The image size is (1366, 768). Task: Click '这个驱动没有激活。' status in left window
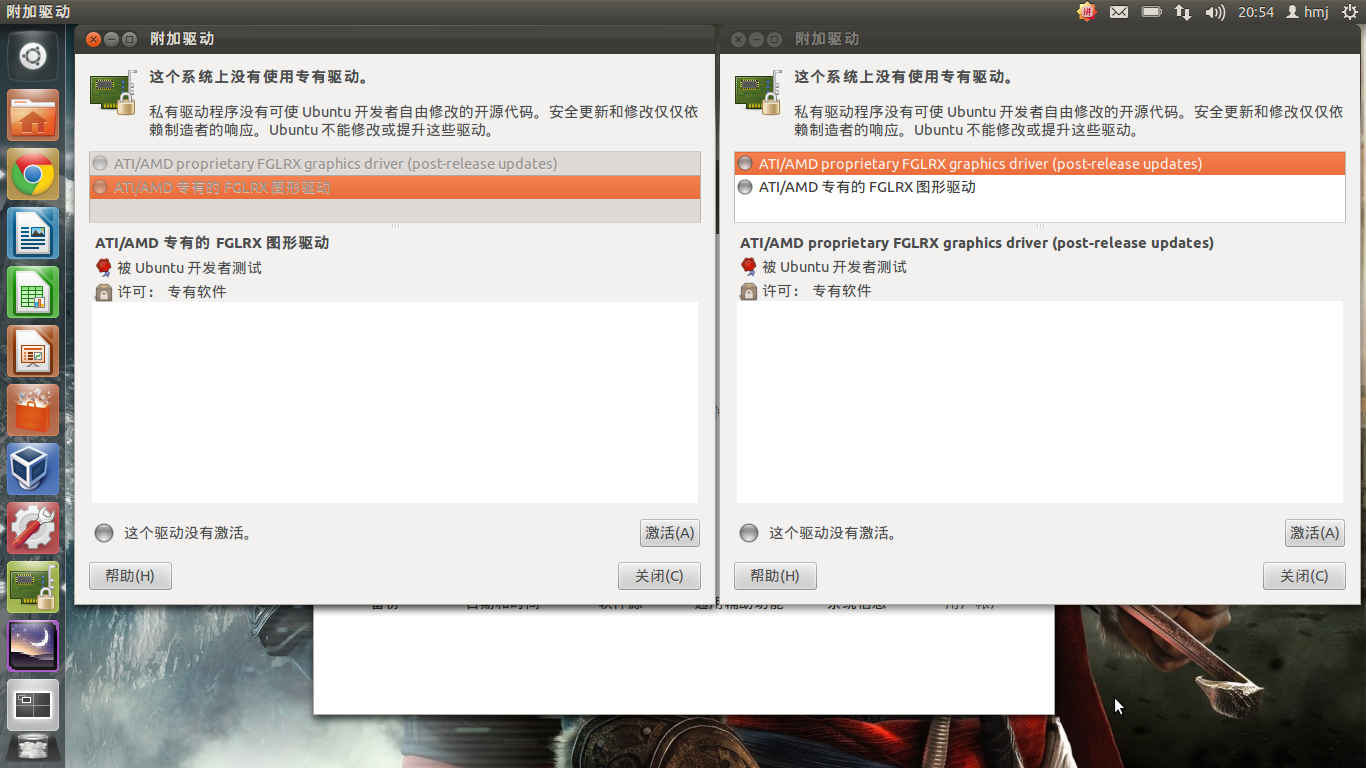pos(188,533)
